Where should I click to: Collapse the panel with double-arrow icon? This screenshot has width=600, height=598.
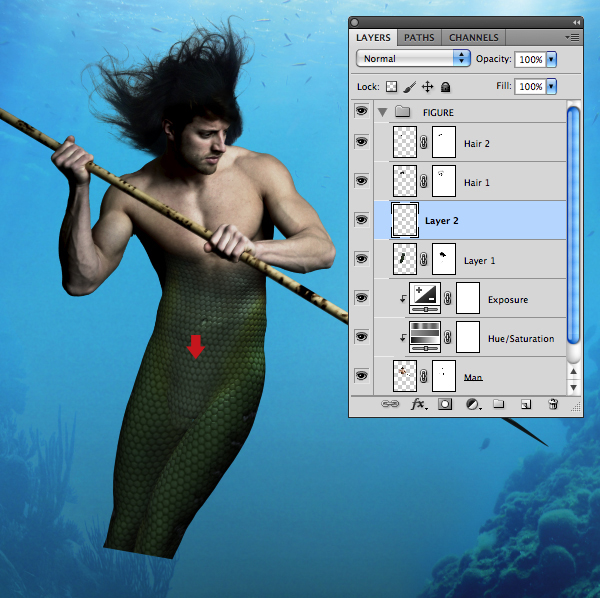576,23
